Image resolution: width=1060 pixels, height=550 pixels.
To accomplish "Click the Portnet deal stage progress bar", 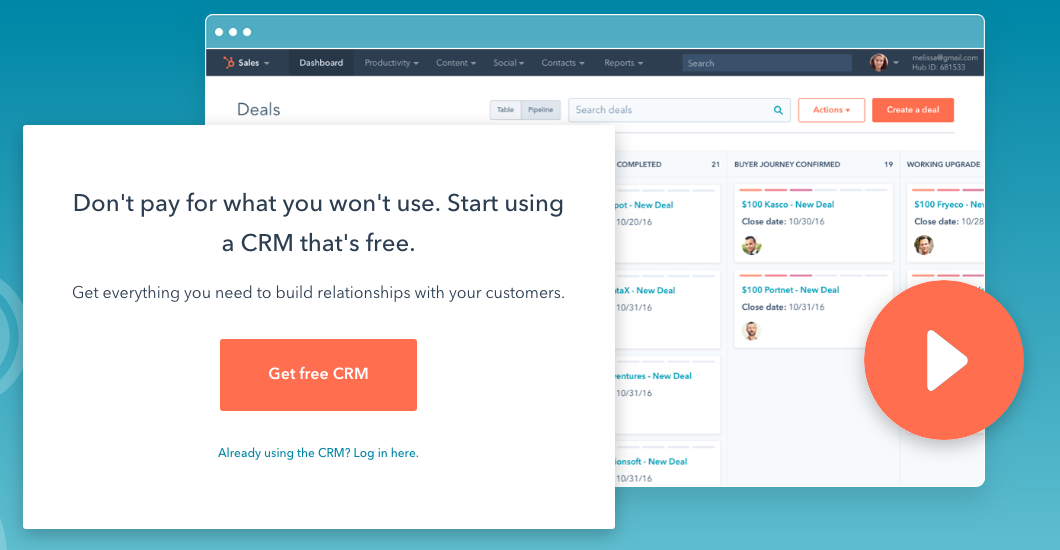I will point(813,276).
